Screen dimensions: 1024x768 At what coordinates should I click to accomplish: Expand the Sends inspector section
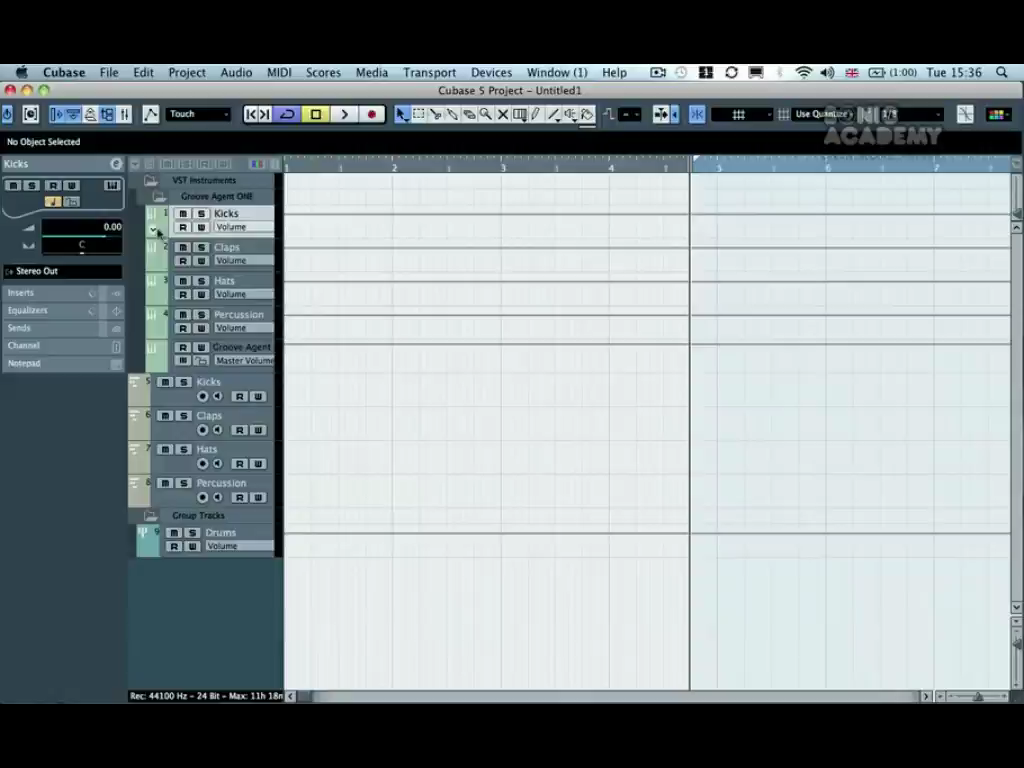63,328
